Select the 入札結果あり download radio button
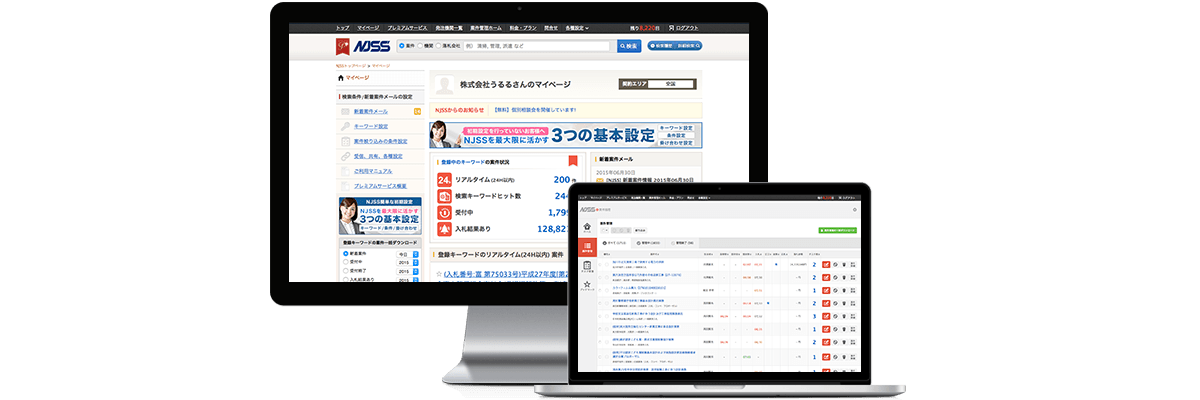1200x400 pixels. pyautogui.click(x=345, y=281)
